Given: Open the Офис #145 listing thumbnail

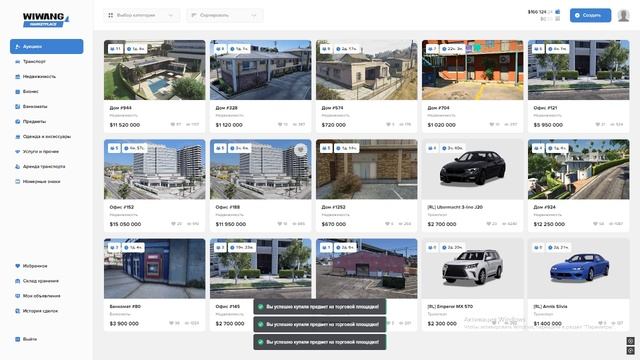Looking at the screenshot, I should [x=260, y=269].
